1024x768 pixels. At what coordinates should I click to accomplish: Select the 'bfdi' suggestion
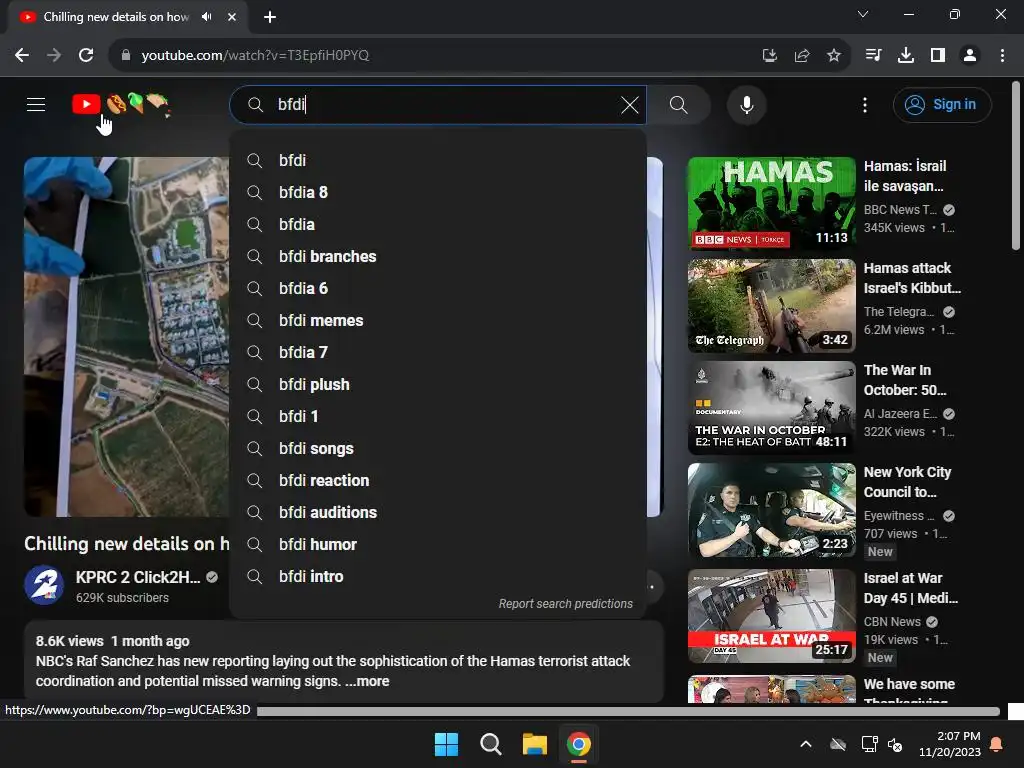pyautogui.click(x=438, y=161)
